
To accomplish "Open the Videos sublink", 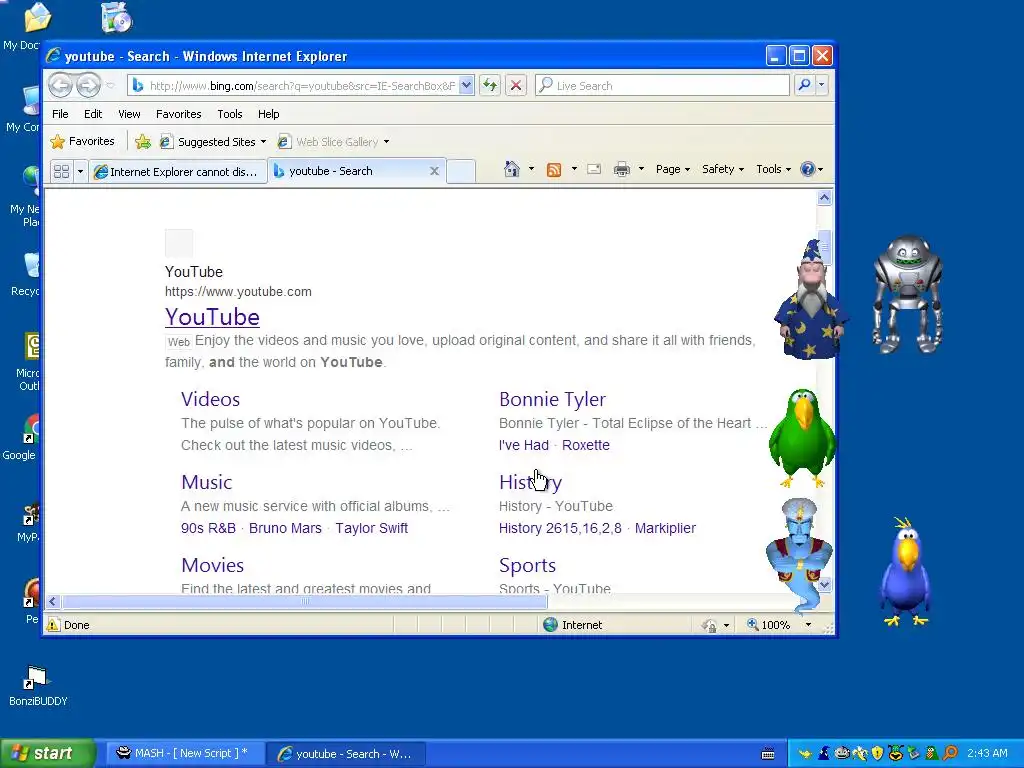I will 210,399.
